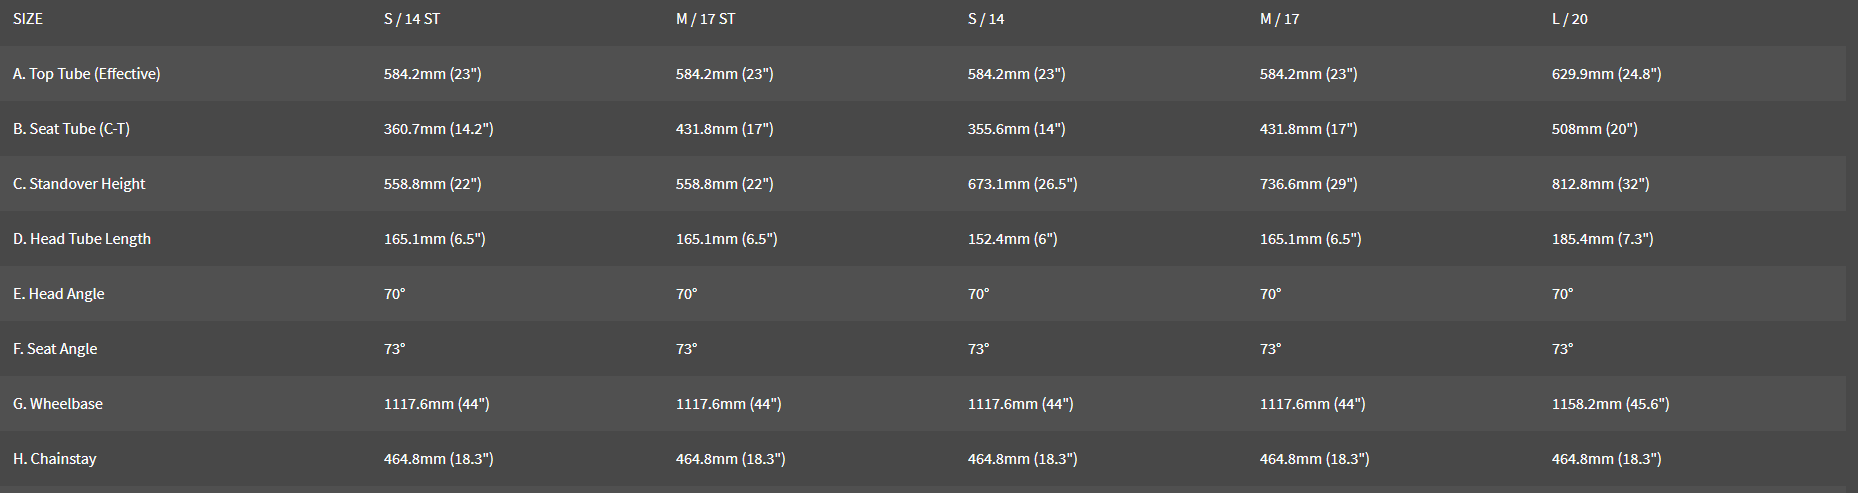The width and height of the screenshot is (1858, 493).
Task: Click the A. Top Tube (Effective) row label
Action: (x=87, y=74)
